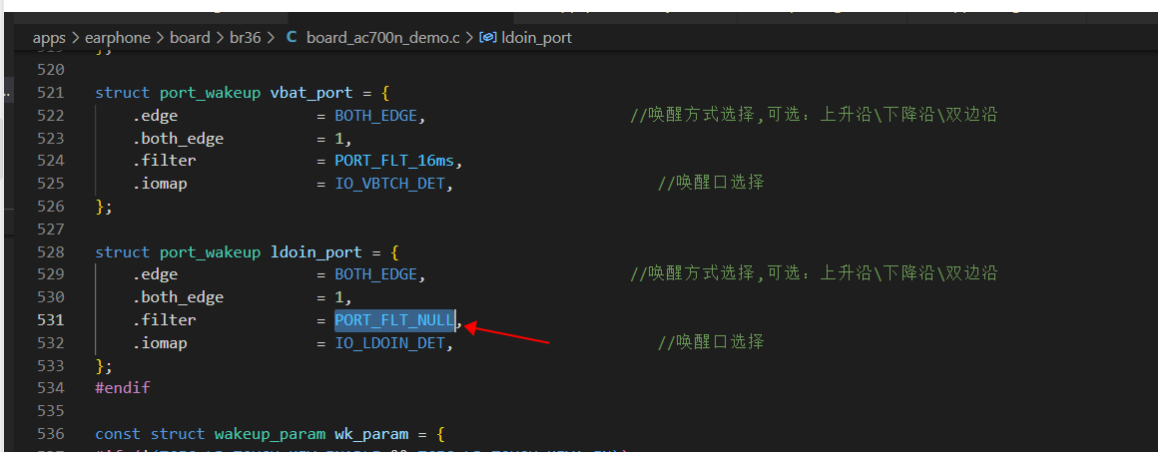The image size is (1158, 452).
Task: Click '.filter' field on line 531
Action: coord(164,320)
